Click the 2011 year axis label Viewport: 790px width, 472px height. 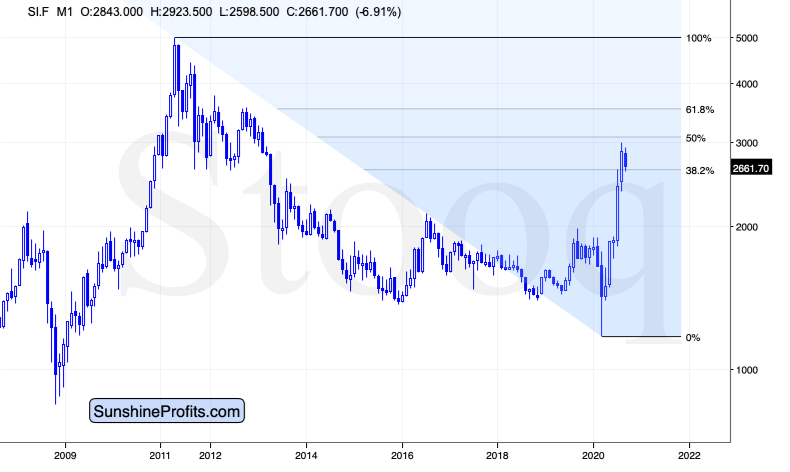pos(161,456)
